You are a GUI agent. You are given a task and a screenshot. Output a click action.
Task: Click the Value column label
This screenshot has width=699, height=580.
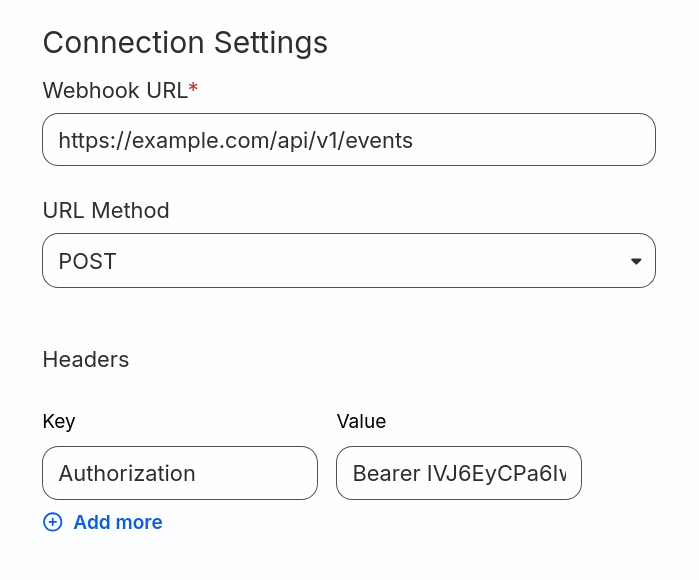pyautogui.click(x=361, y=421)
